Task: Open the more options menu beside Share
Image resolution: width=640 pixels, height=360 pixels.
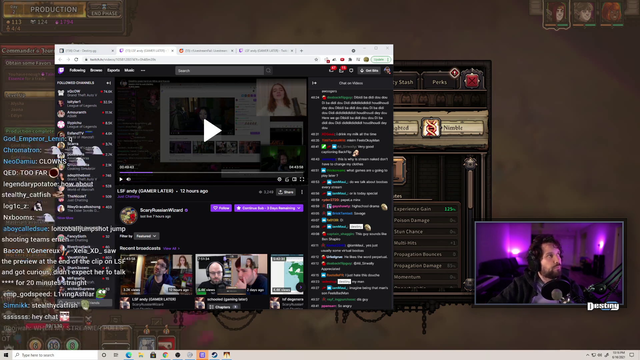Action: coord(302,192)
